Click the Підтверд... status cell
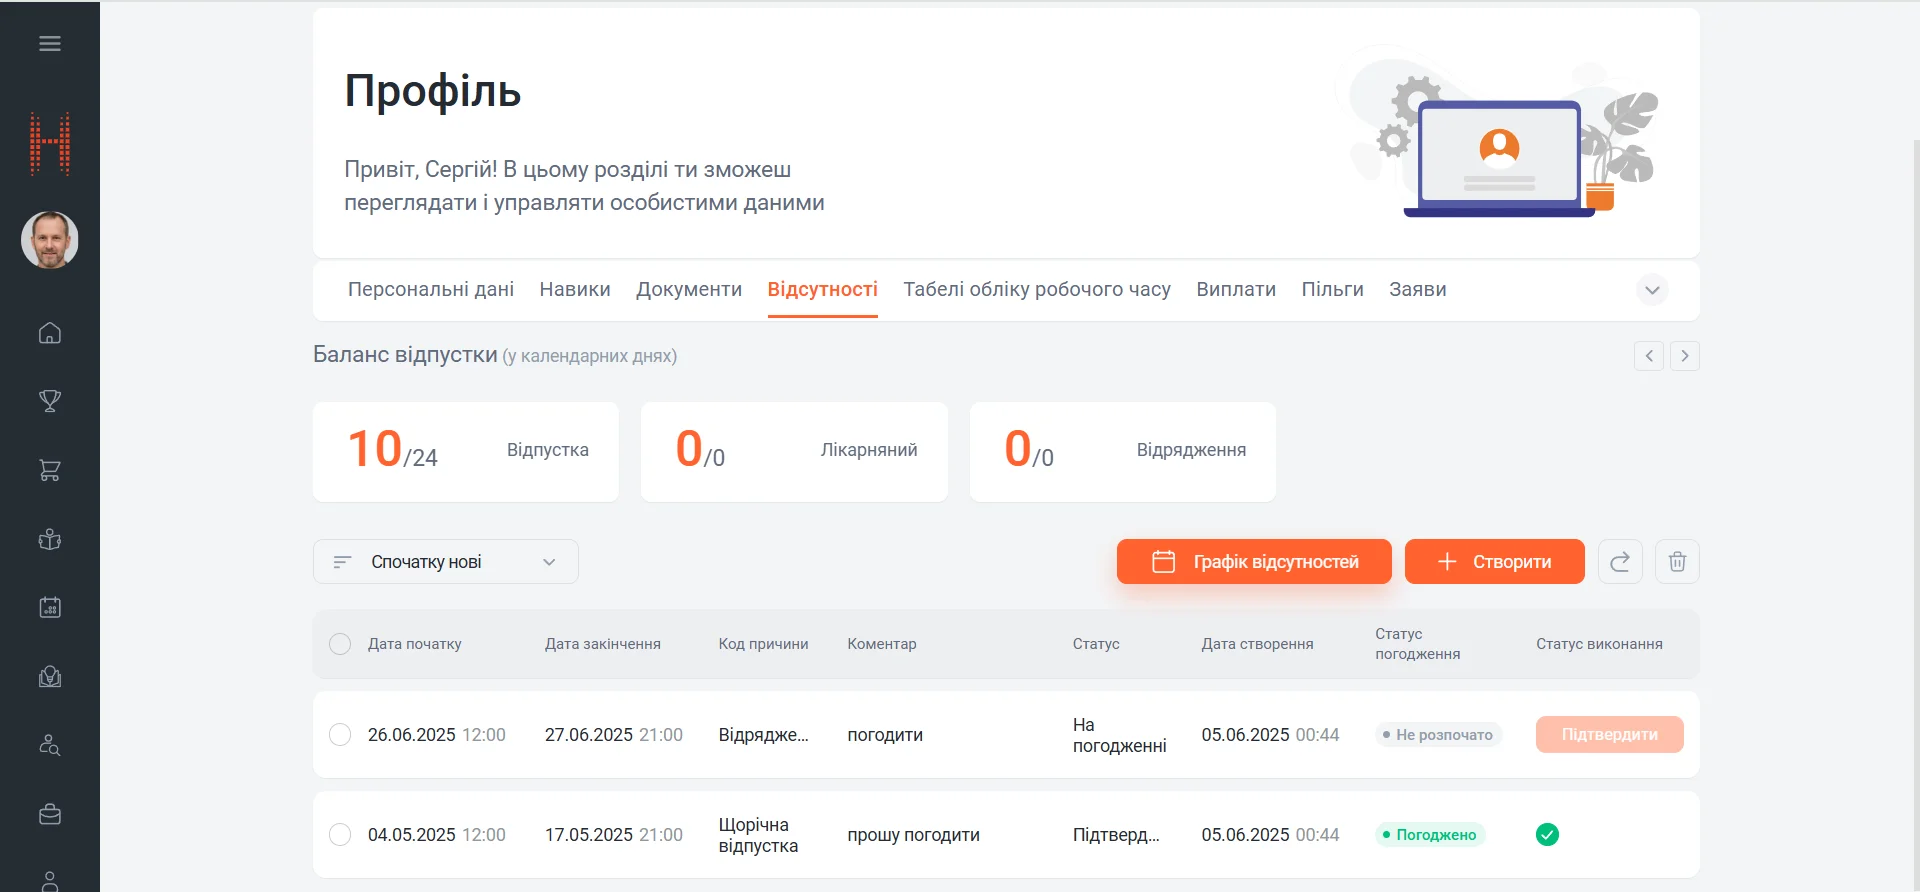1920x892 pixels. (1116, 835)
